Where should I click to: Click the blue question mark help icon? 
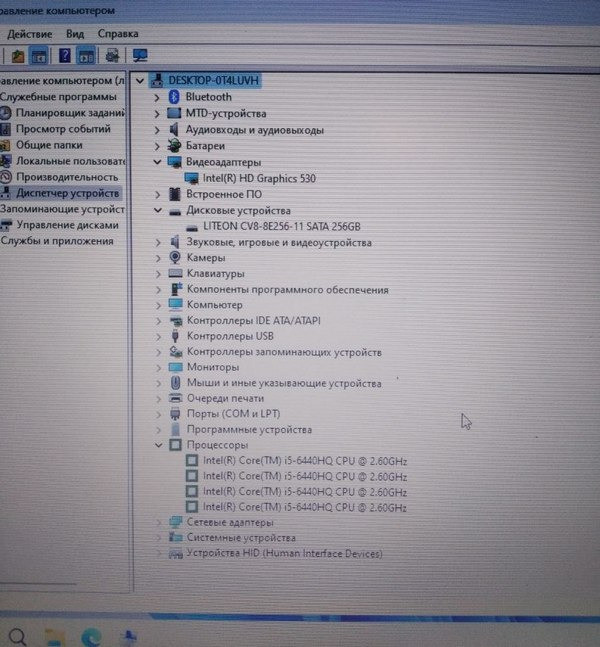(x=65, y=56)
